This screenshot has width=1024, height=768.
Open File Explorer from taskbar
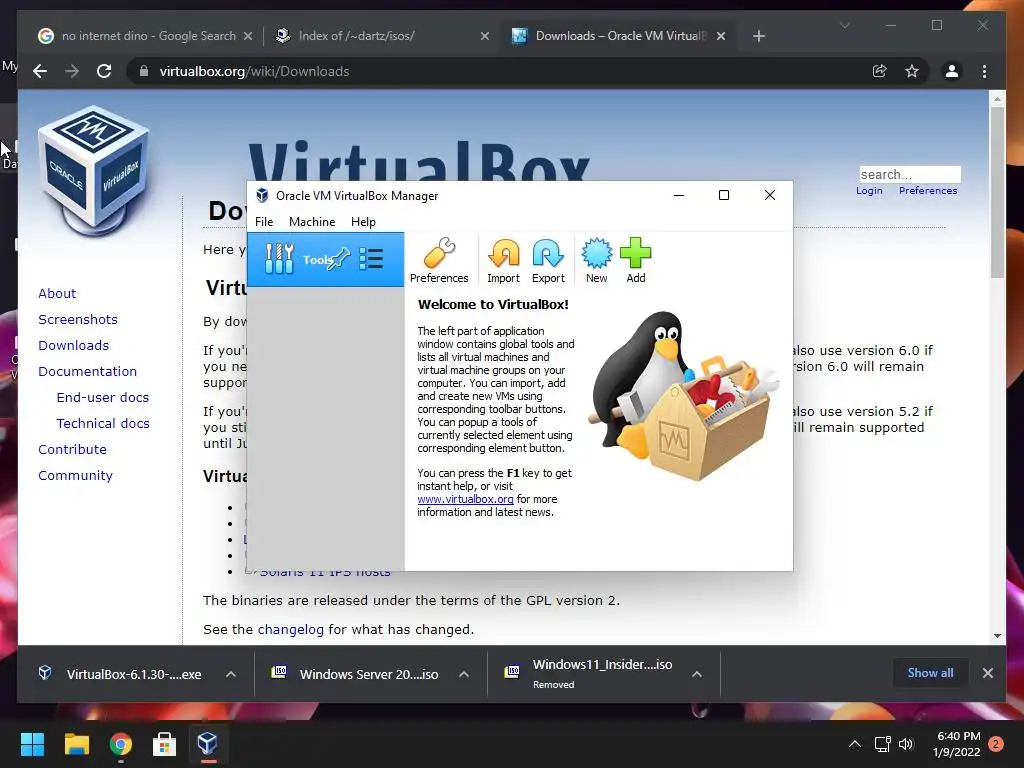point(76,744)
